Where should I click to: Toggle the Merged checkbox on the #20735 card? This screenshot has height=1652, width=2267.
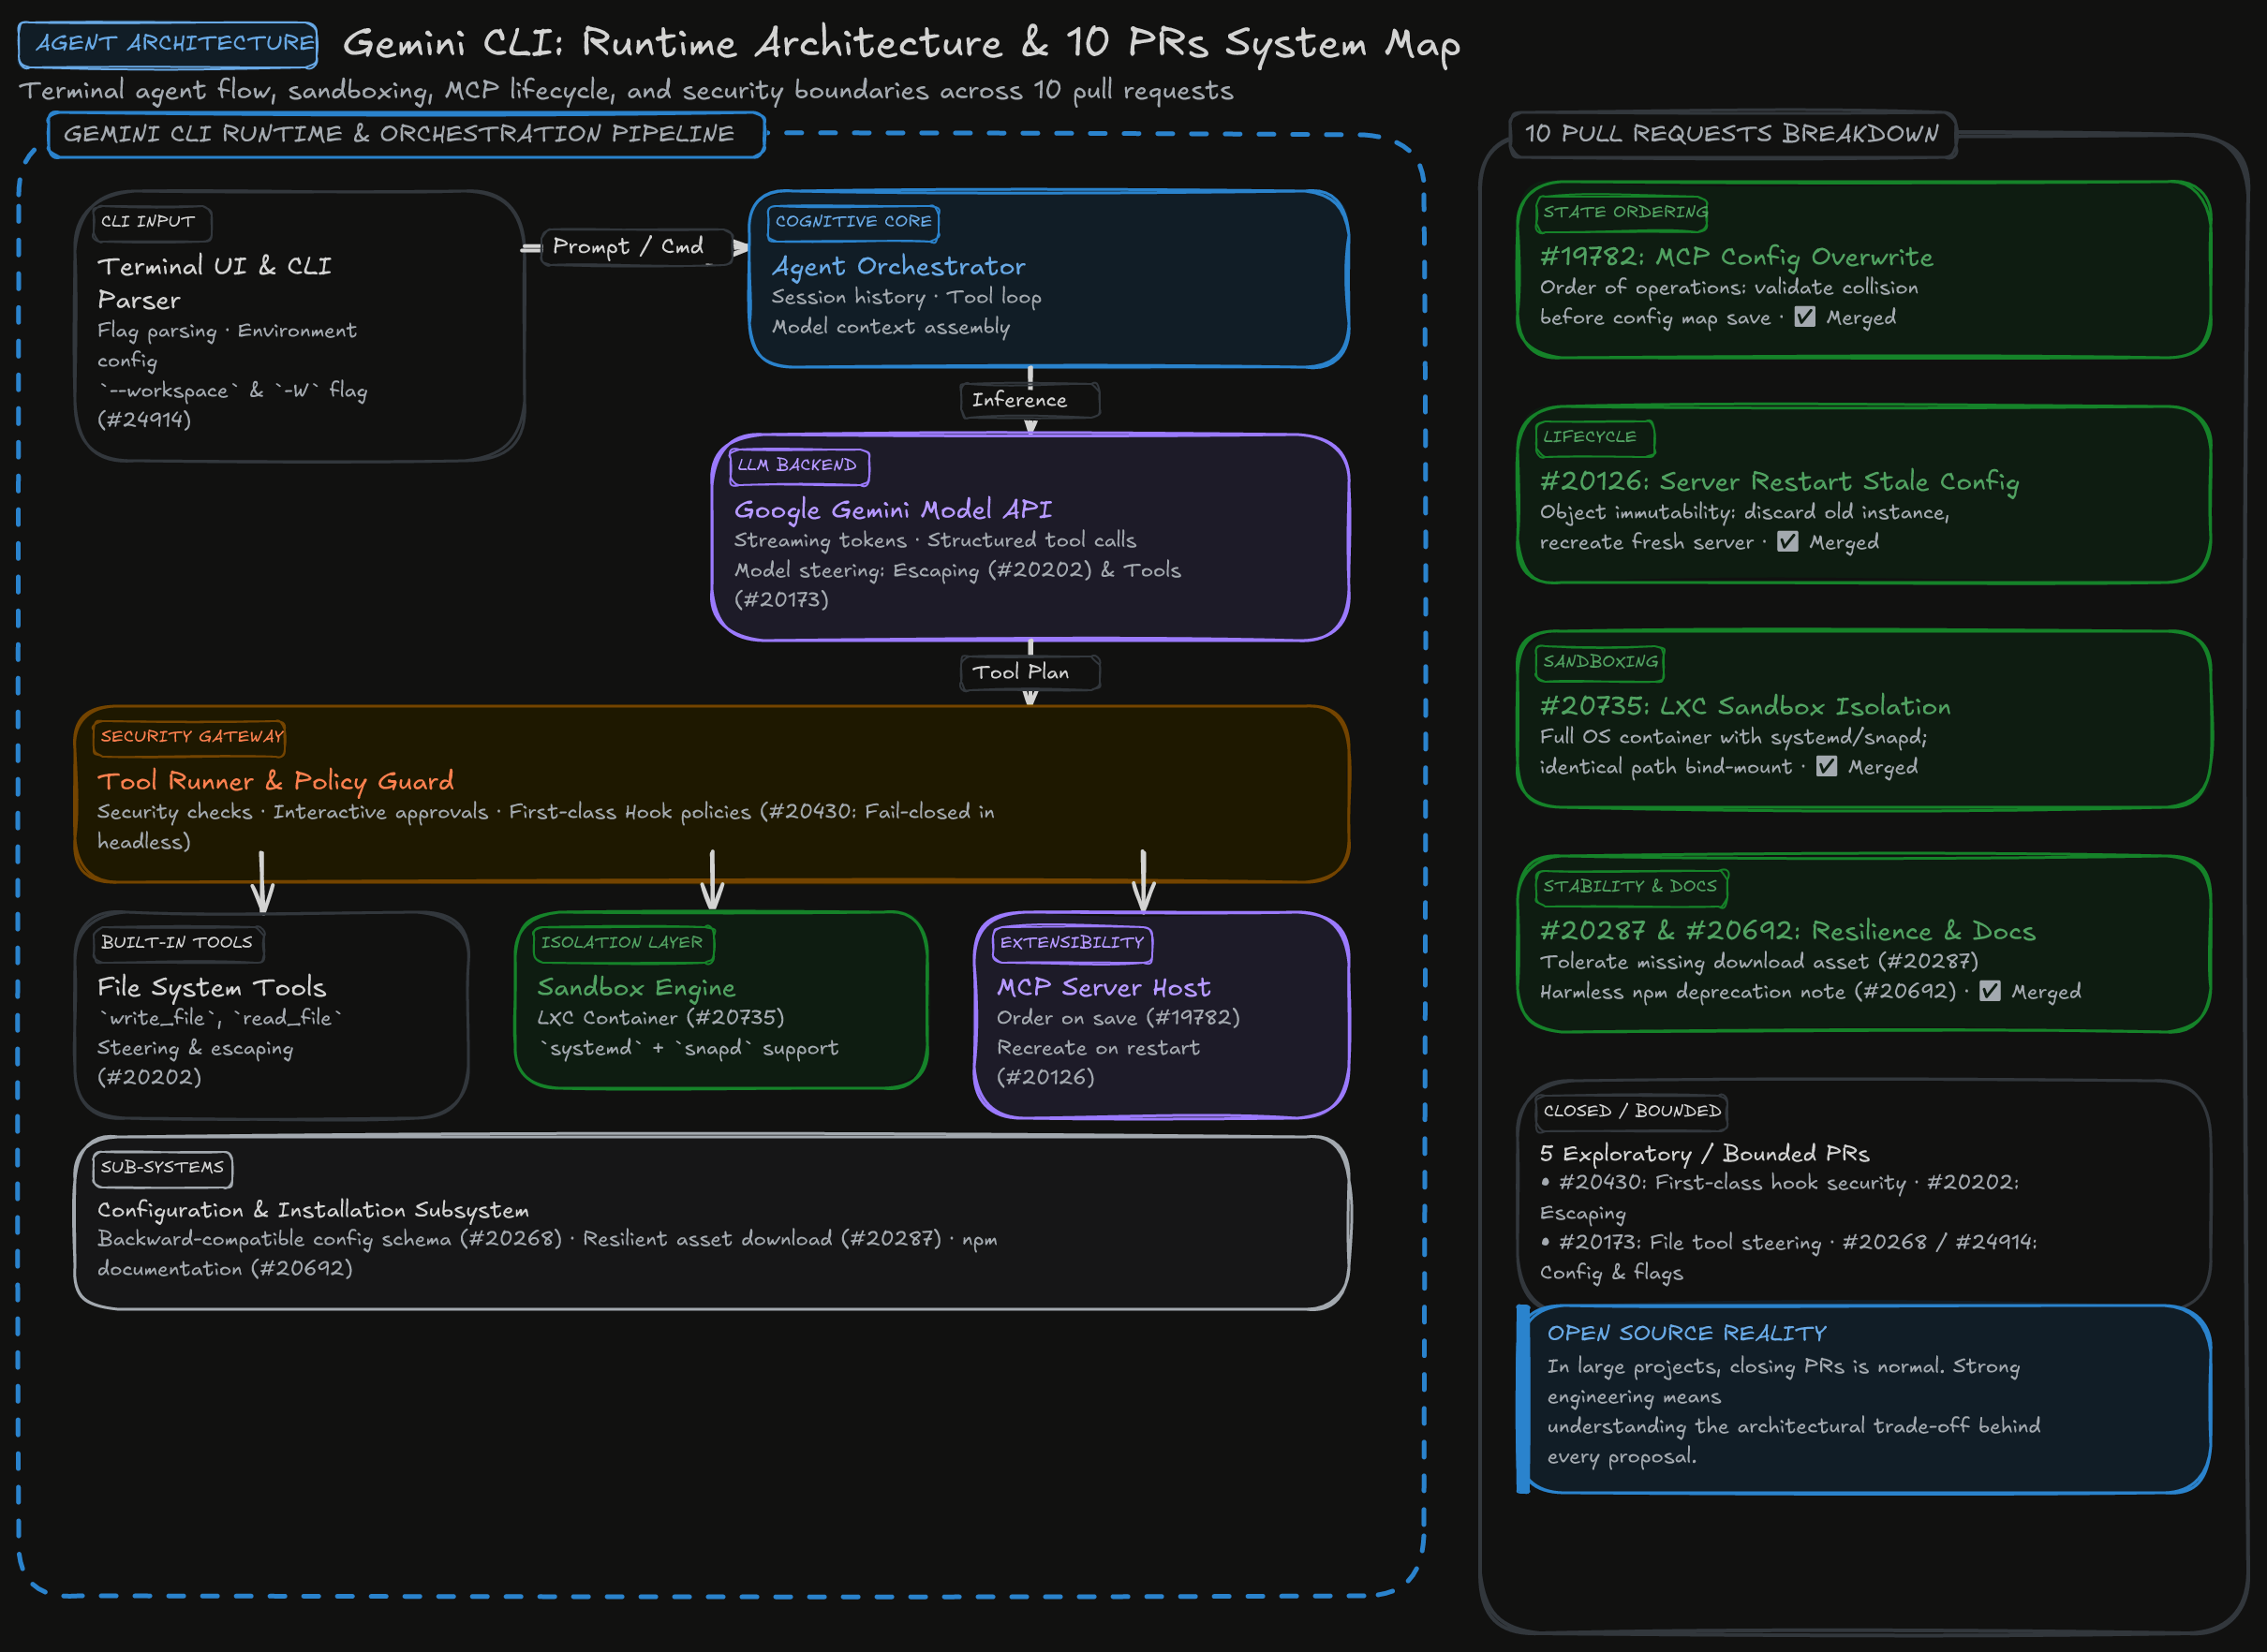(x=1827, y=767)
